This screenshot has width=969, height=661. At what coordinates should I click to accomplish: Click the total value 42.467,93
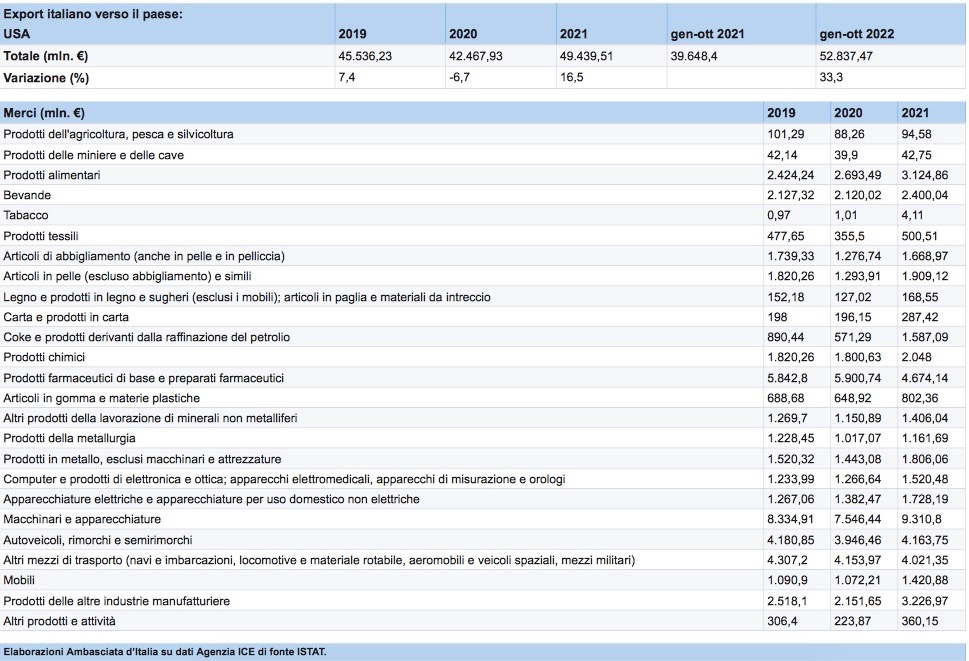476,56
